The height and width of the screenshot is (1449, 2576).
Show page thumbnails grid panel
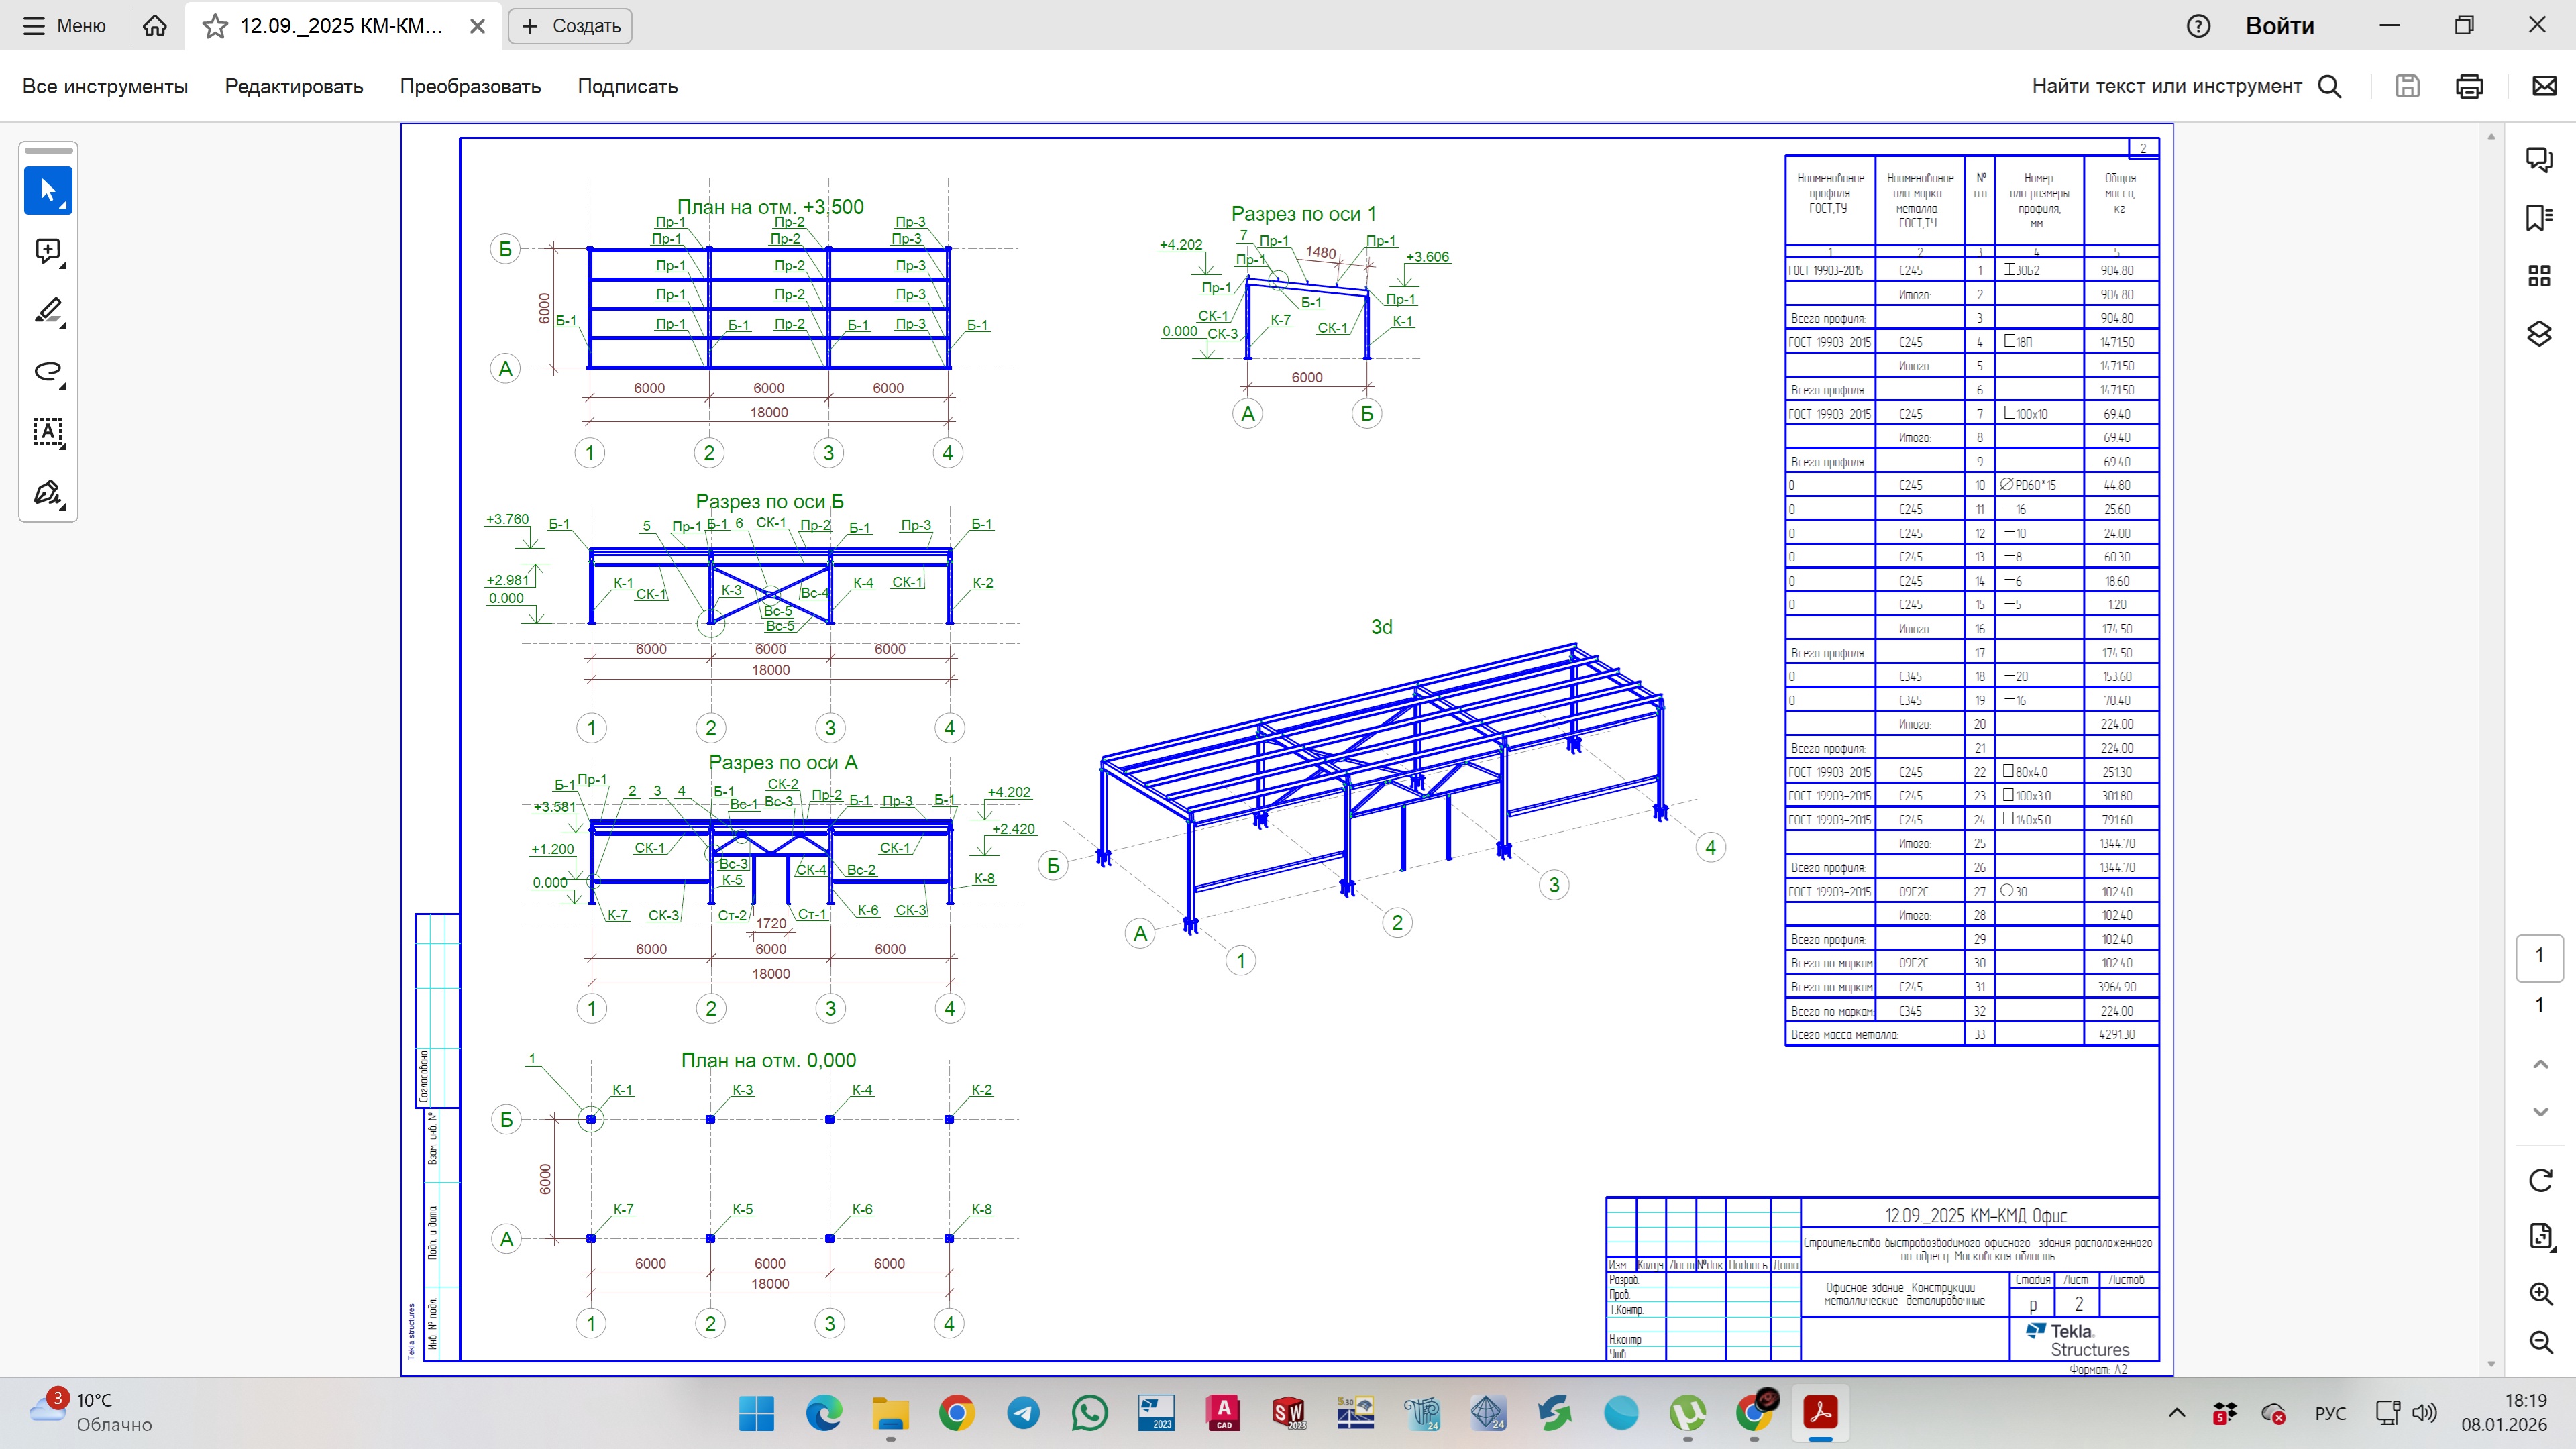(x=2539, y=275)
